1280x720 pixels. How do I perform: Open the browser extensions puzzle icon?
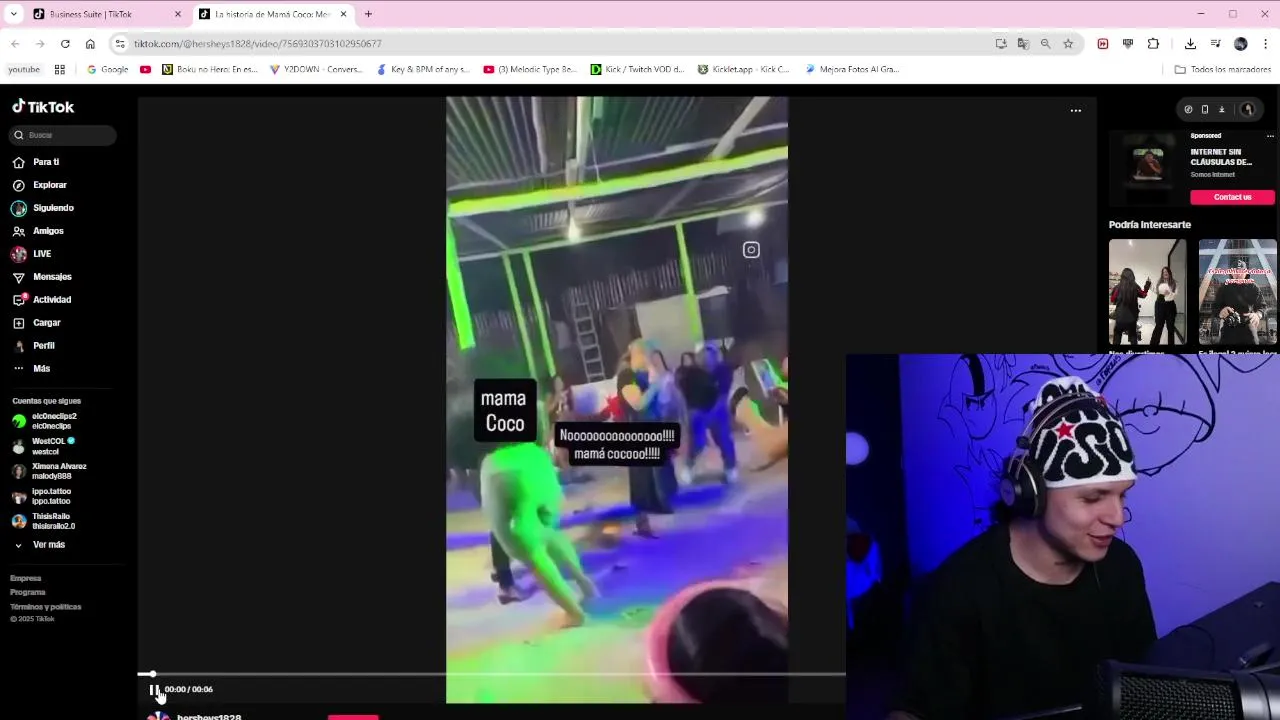point(1153,44)
